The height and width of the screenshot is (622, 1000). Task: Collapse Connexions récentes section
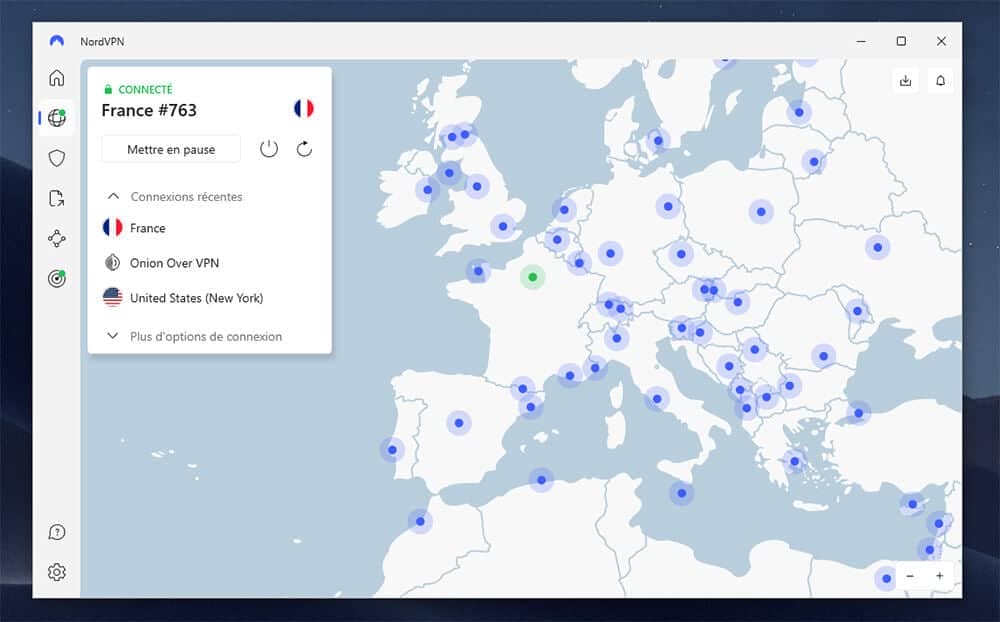113,196
